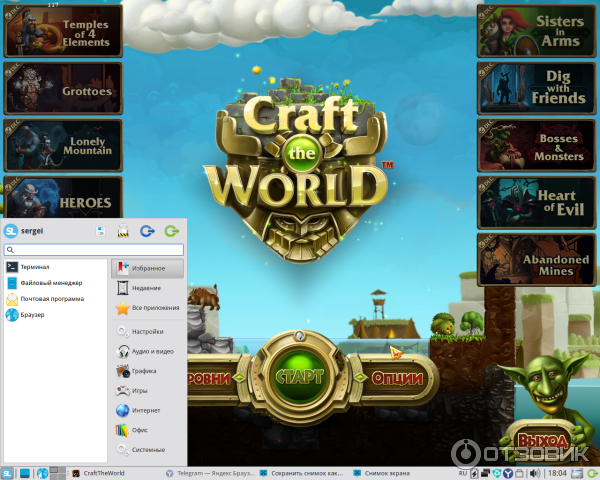This screenshot has width=600, height=480.
Task: Expand the Все приложения category
Action: pyautogui.click(x=152, y=309)
